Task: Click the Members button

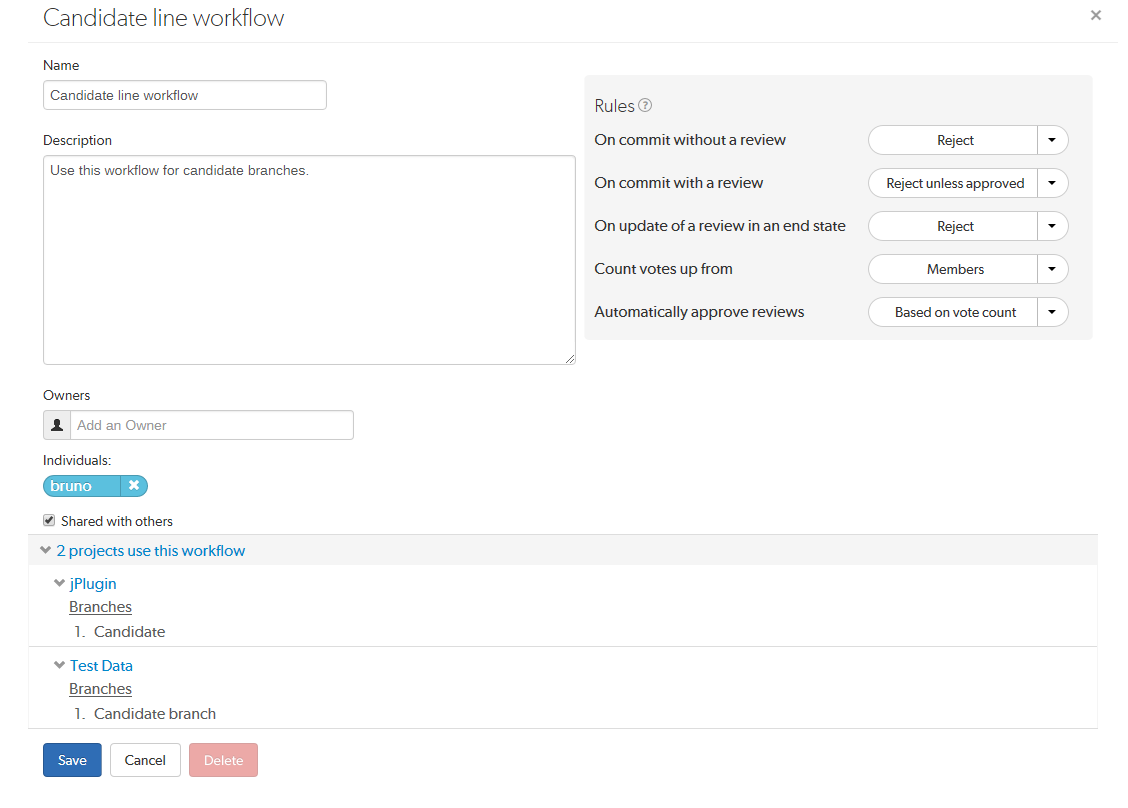Action: 953,269
